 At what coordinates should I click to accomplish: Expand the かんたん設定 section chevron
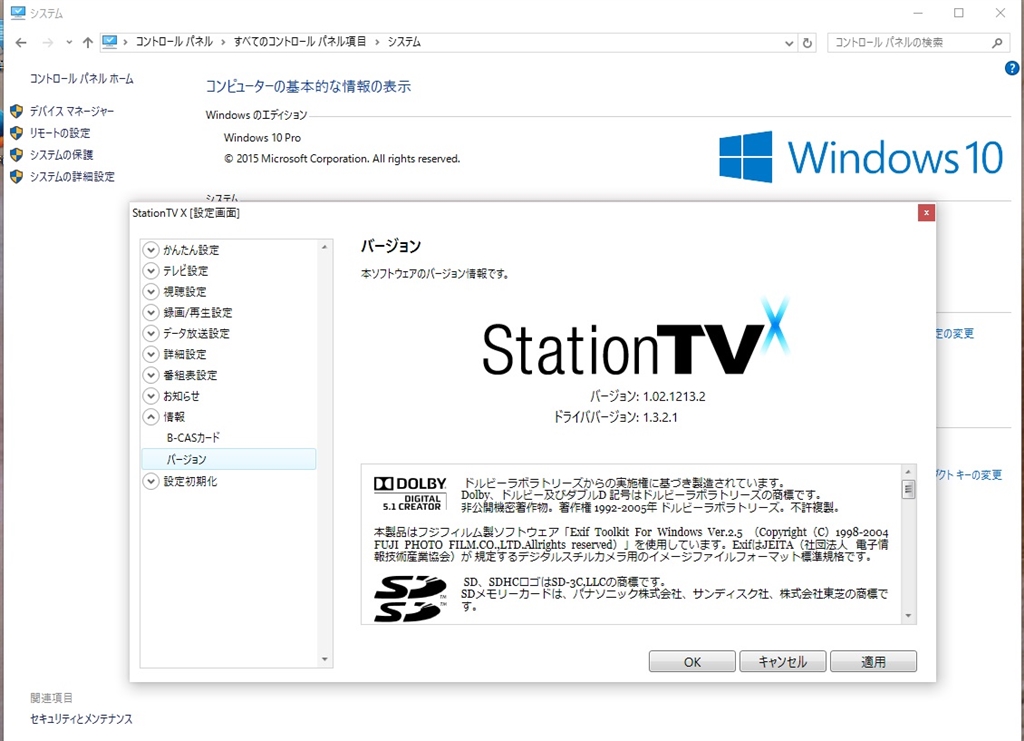151,250
